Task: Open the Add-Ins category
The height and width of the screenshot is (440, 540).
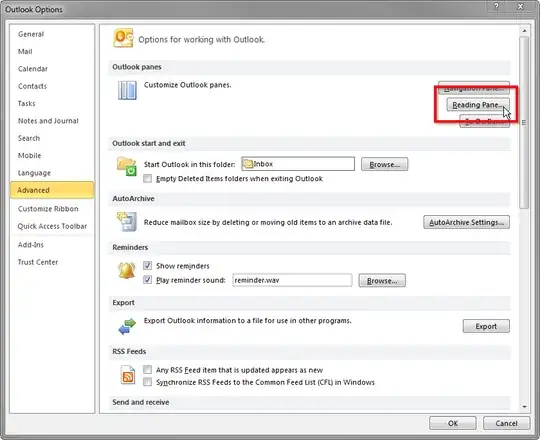Action: coord(52,245)
